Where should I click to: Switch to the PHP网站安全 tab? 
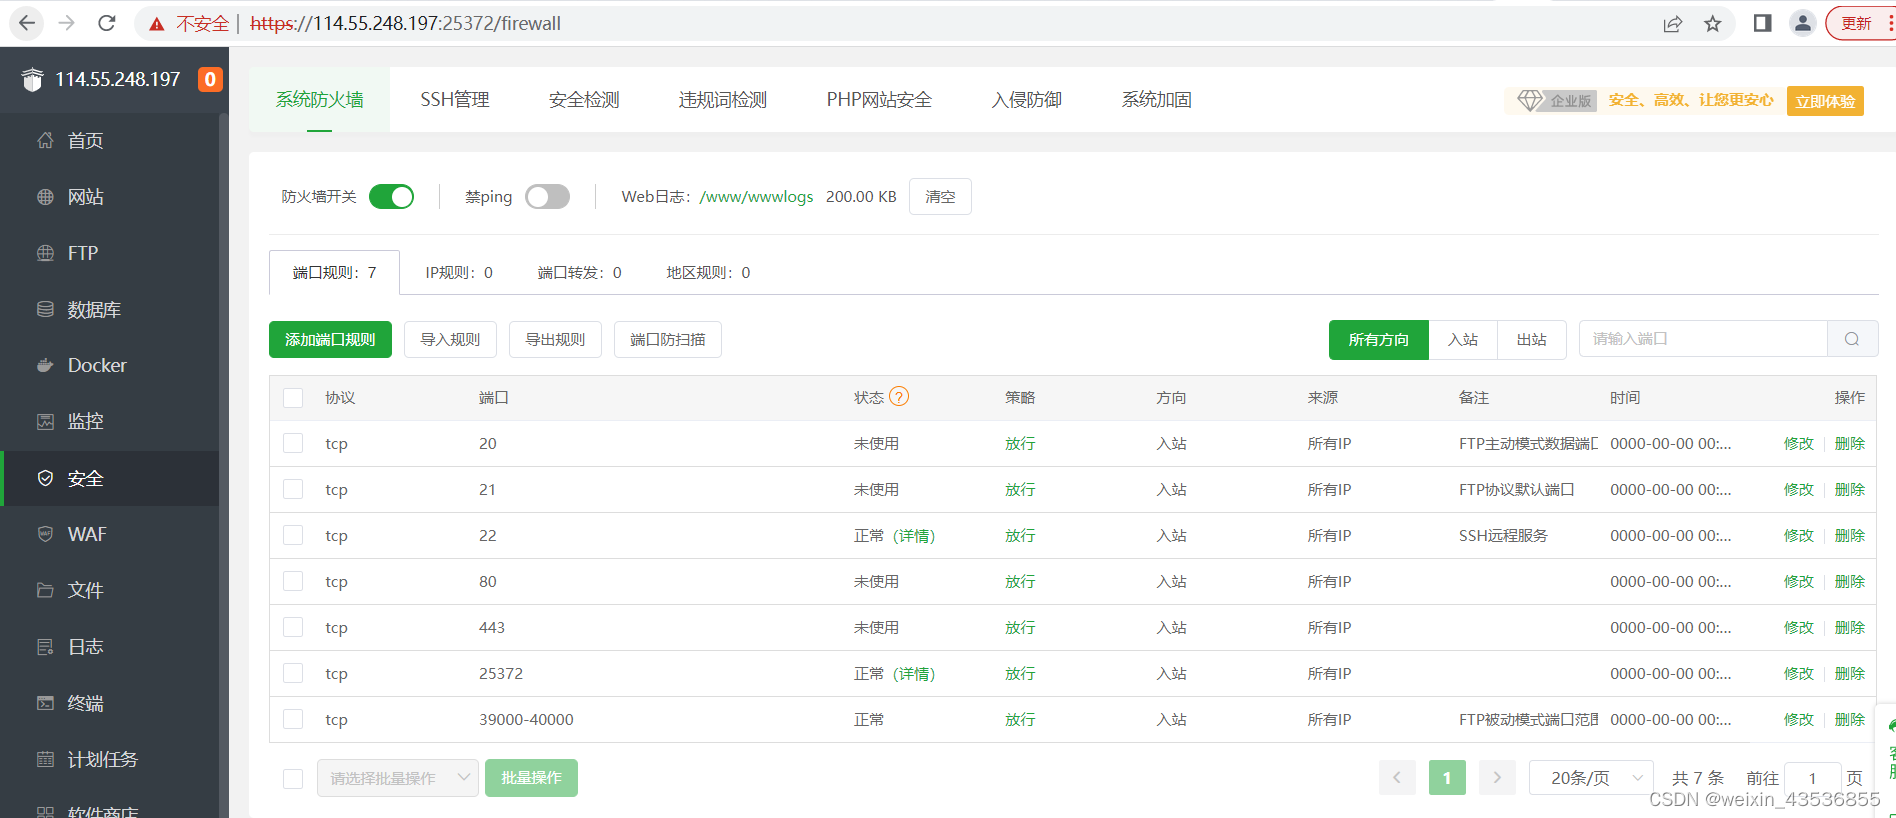tap(879, 100)
